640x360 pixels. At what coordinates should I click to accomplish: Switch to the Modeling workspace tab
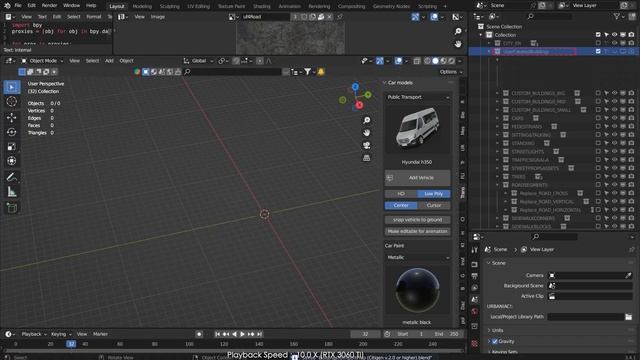point(142,6)
